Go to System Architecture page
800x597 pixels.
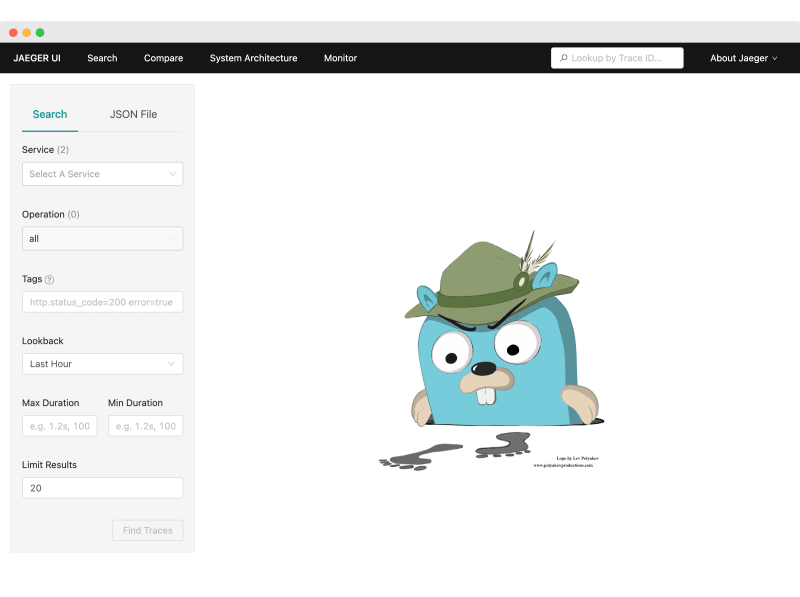pyautogui.click(x=253, y=58)
